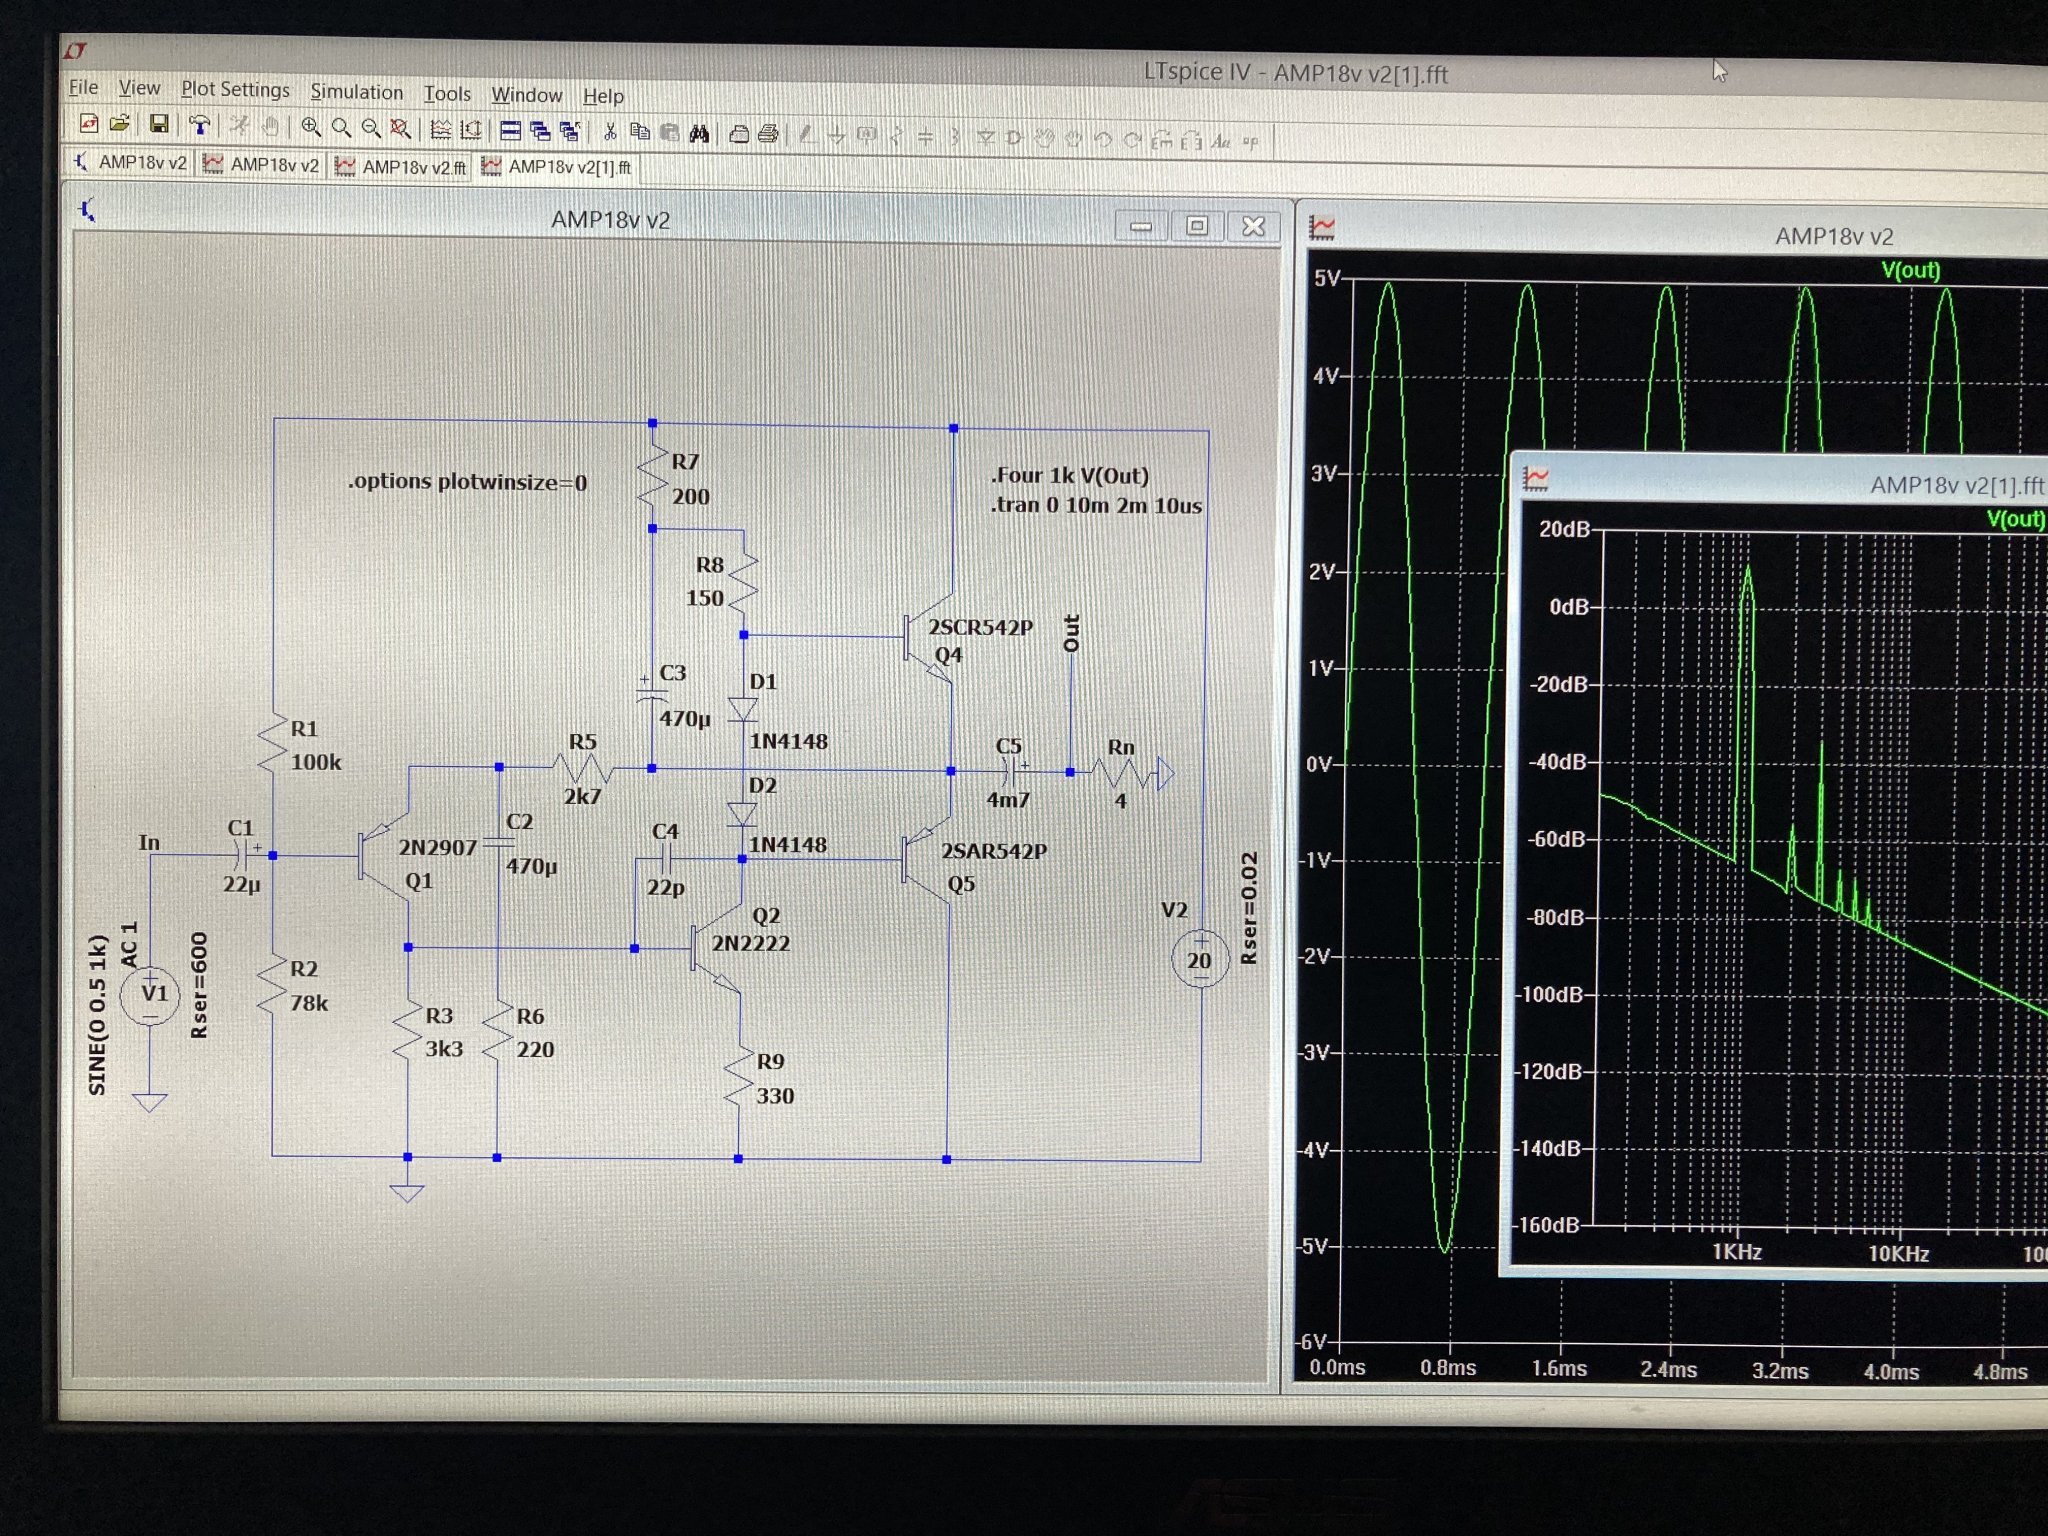Open the Help menu
The width and height of the screenshot is (2048, 1536).
(603, 96)
